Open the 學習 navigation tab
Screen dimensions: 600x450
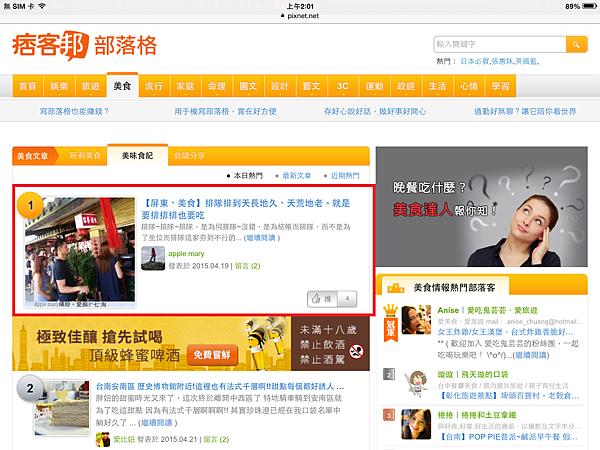(x=501, y=86)
